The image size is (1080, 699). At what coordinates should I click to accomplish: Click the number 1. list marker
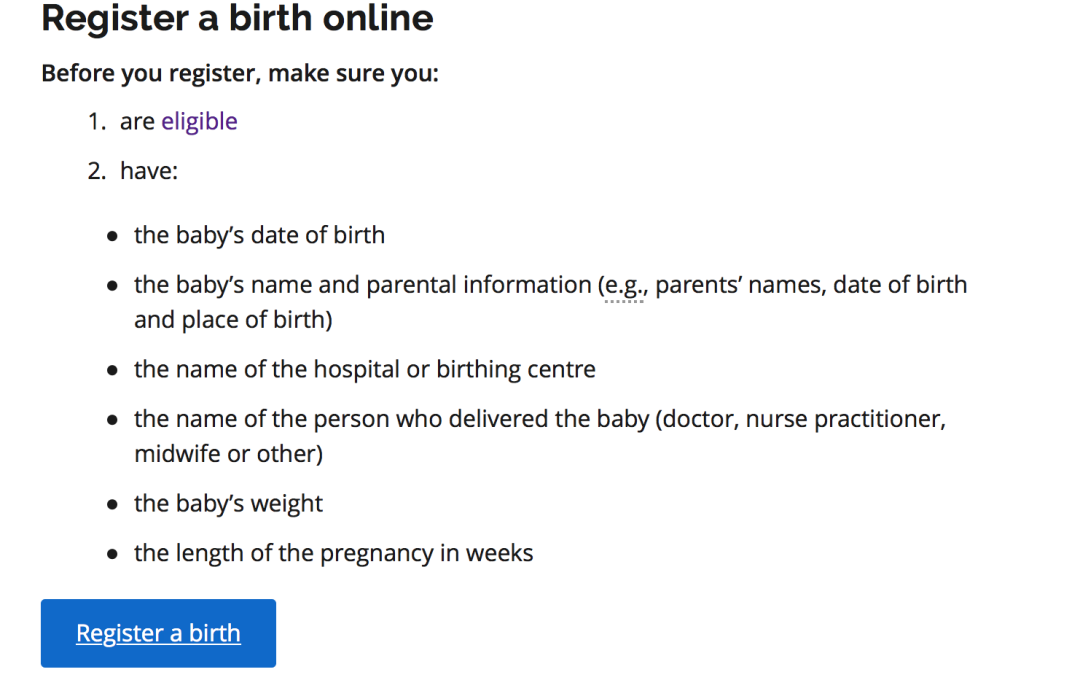click(96, 122)
